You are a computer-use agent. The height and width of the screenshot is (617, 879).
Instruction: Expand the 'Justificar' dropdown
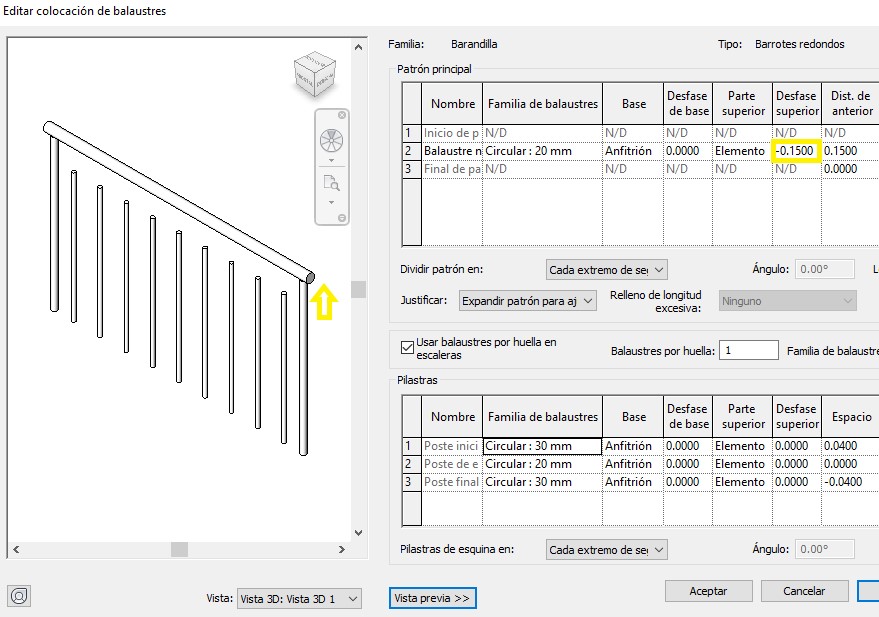(x=528, y=300)
